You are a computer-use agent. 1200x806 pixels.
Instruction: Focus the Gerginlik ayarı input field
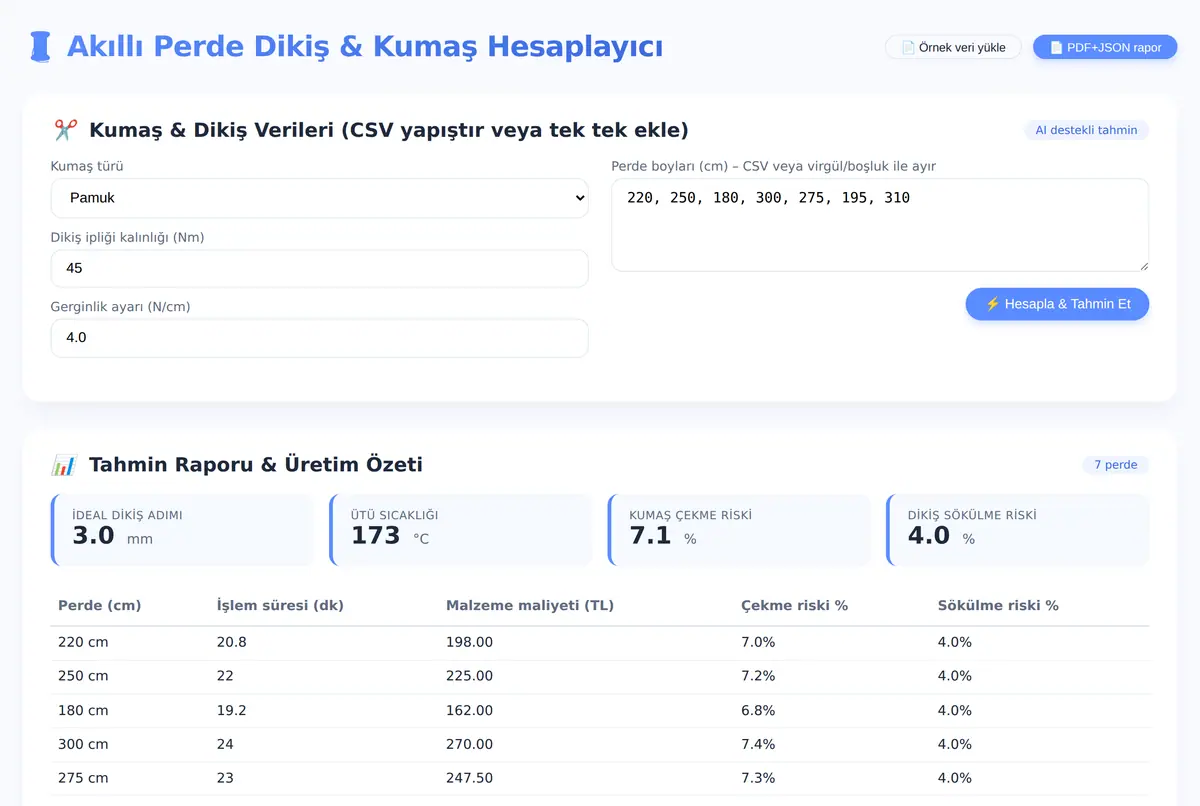tap(320, 338)
